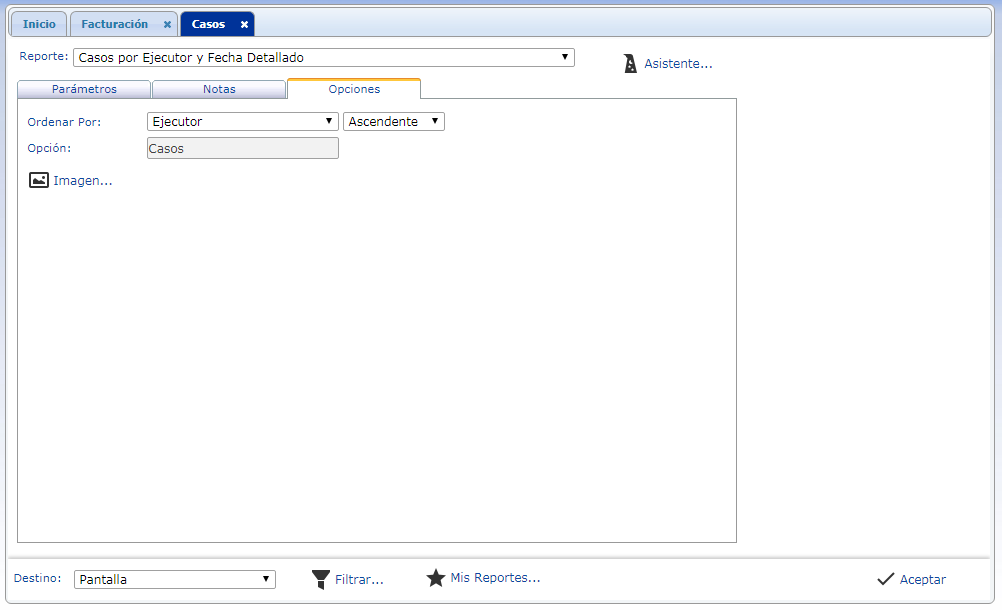The width and height of the screenshot is (1002, 610).
Task: Open the Reporte dropdown list
Action: tap(324, 57)
